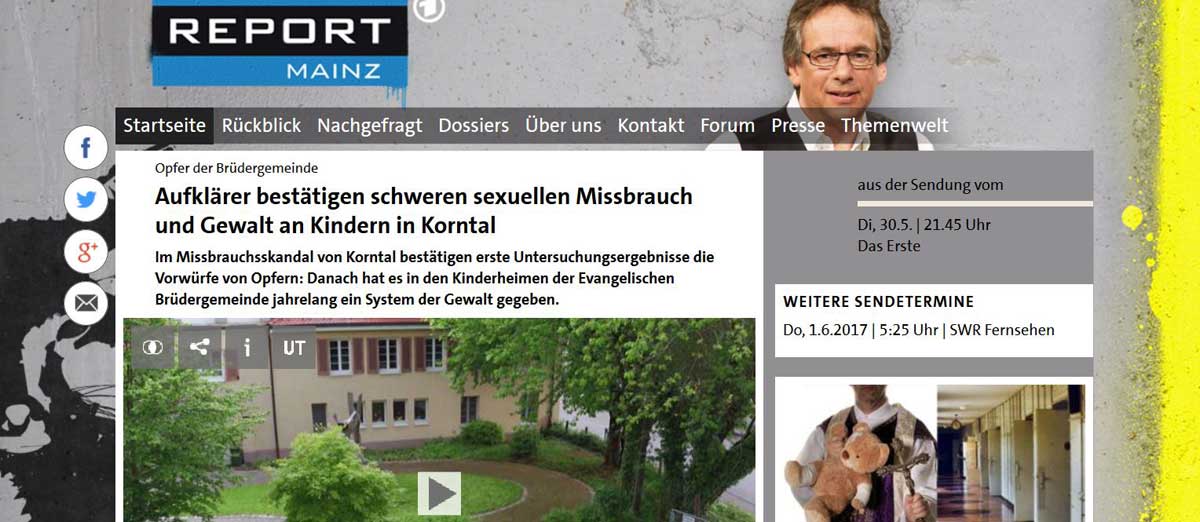Go to the Rückblick menu item
The image size is (1200, 522).
(261, 126)
